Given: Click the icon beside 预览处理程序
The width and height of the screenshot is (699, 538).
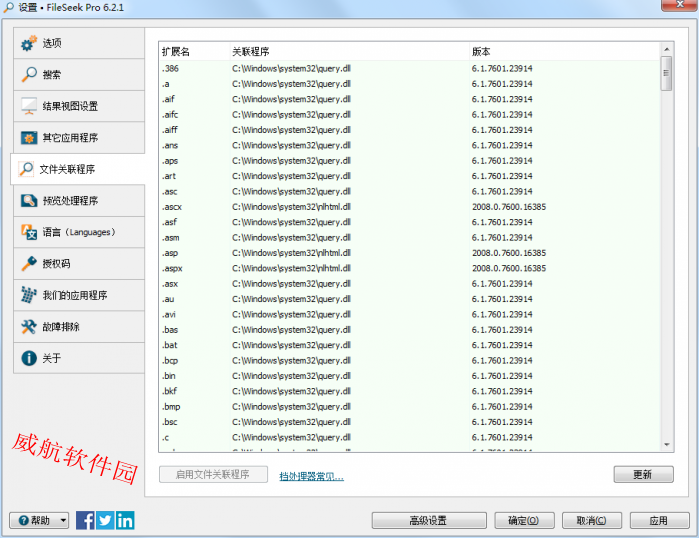Looking at the screenshot, I should pos(29,201).
